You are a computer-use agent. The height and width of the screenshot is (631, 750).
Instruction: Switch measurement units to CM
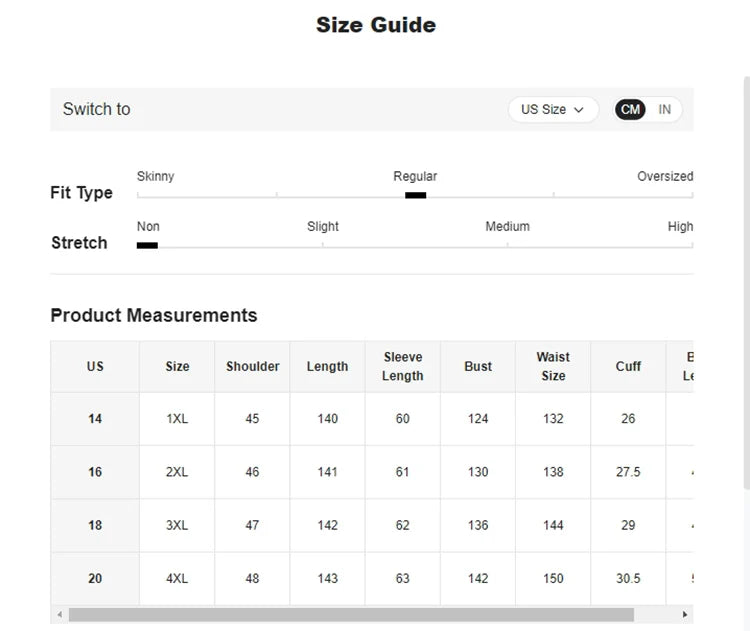point(630,110)
